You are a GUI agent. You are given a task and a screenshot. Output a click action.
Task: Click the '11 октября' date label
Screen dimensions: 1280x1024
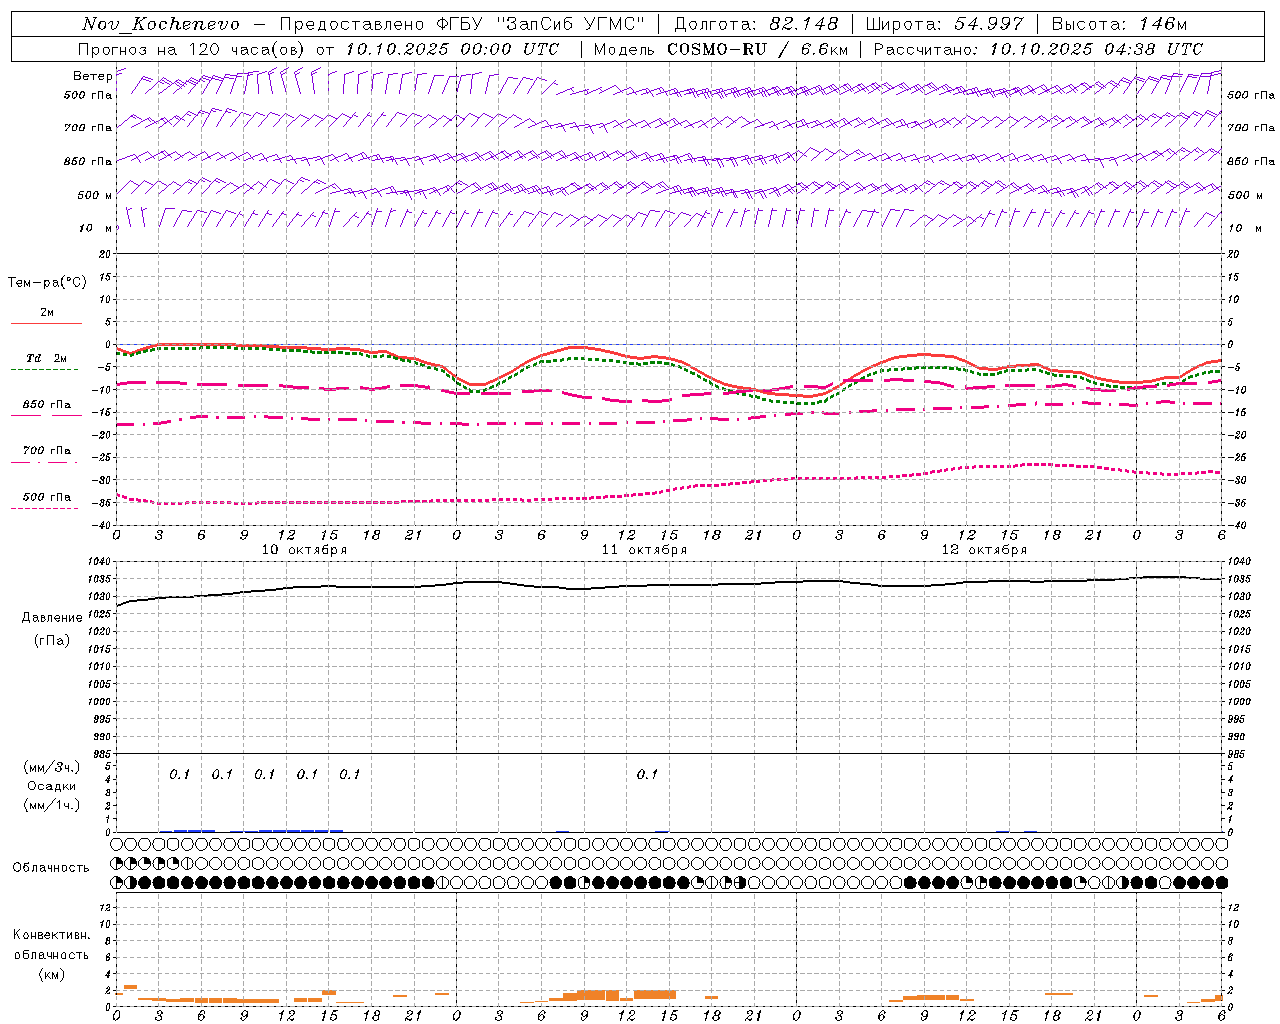(x=644, y=549)
